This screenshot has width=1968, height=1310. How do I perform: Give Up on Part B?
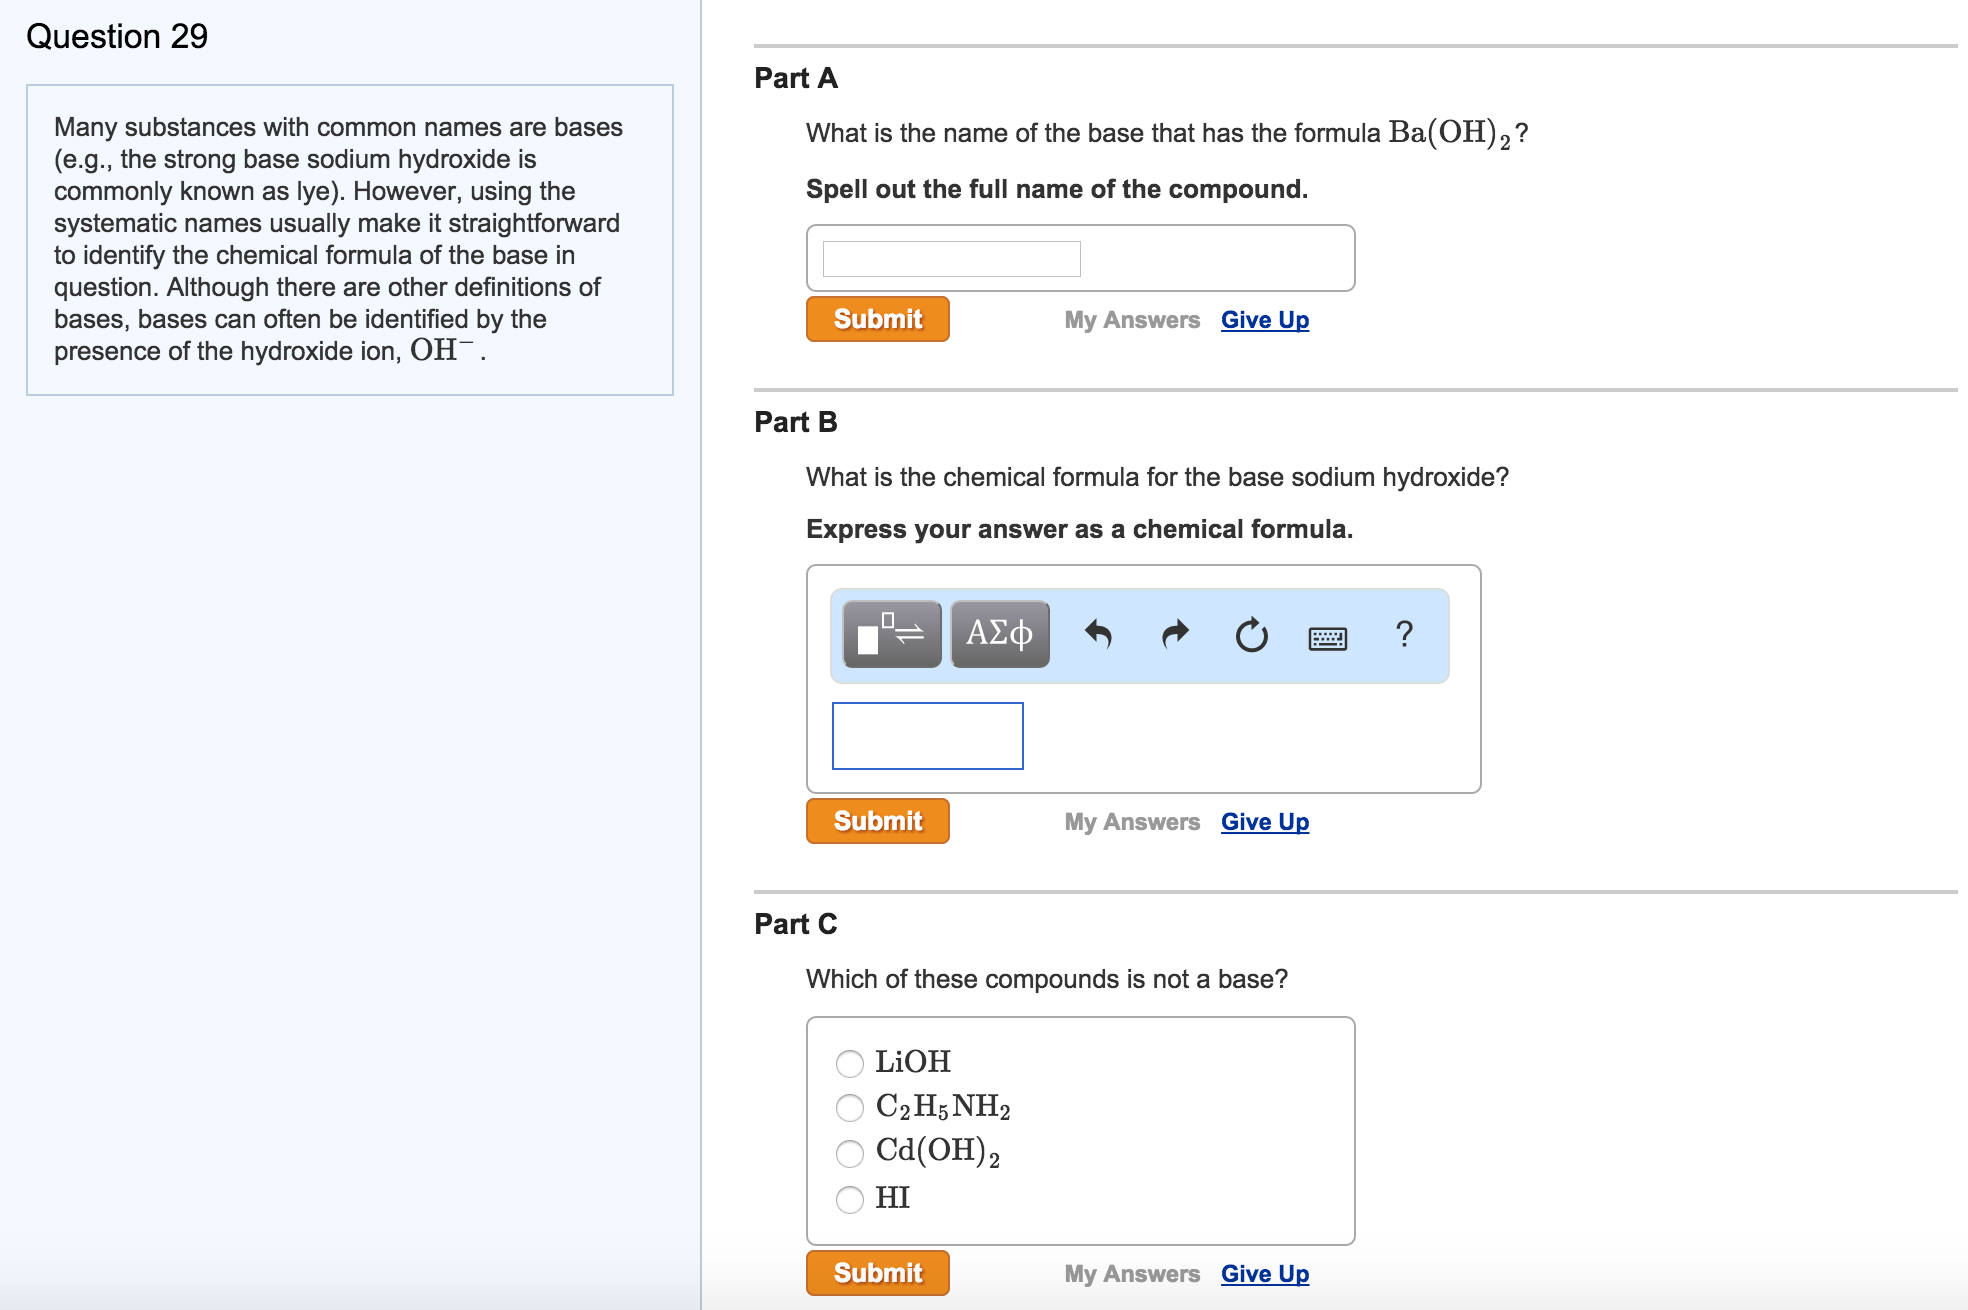pyautogui.click(x=1264, y=821)
